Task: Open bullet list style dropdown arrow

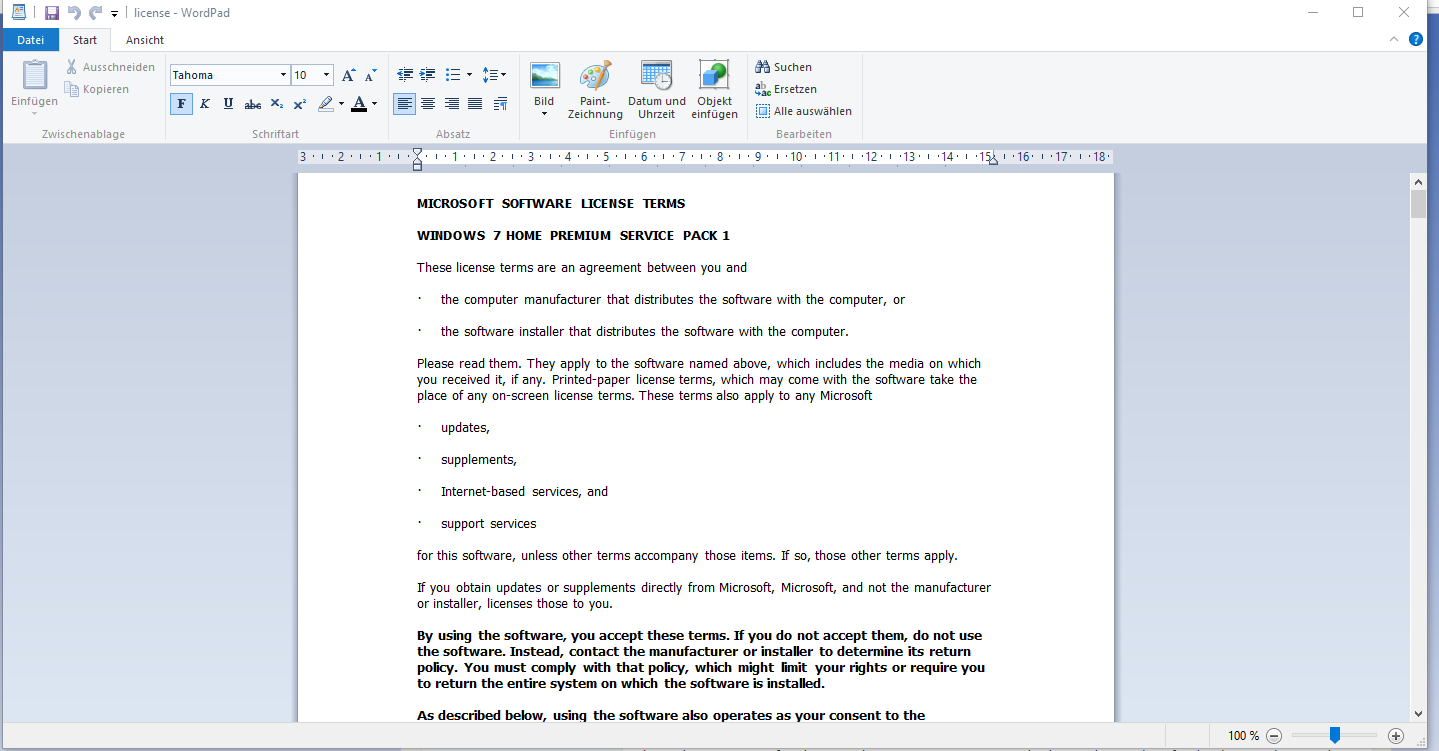Action: coord(469,75)
